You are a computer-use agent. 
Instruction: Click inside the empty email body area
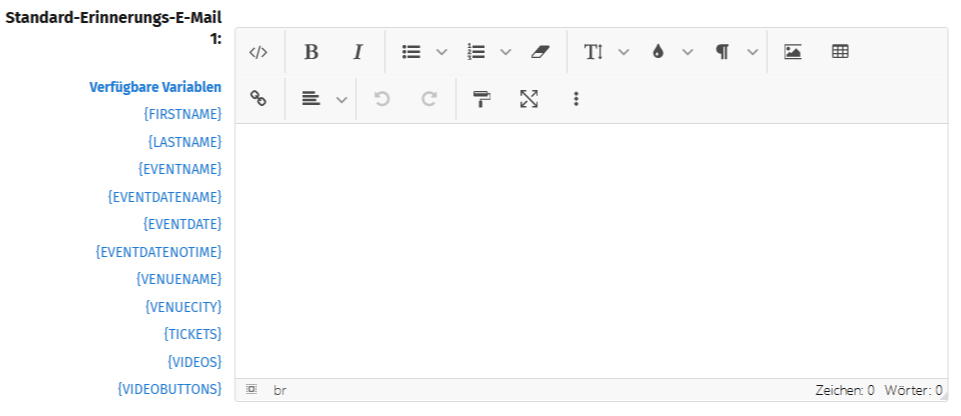pyautogui.click(x=590, y=250)
